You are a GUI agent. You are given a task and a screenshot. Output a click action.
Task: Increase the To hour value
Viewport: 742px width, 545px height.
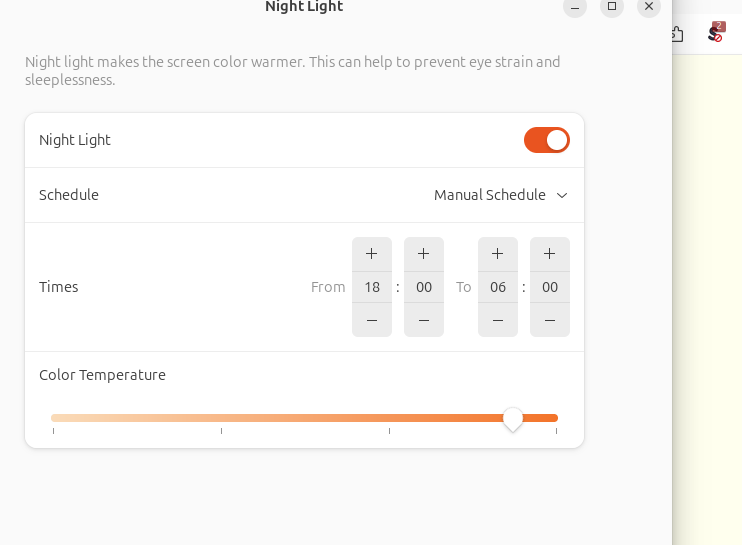coord(498,254)
